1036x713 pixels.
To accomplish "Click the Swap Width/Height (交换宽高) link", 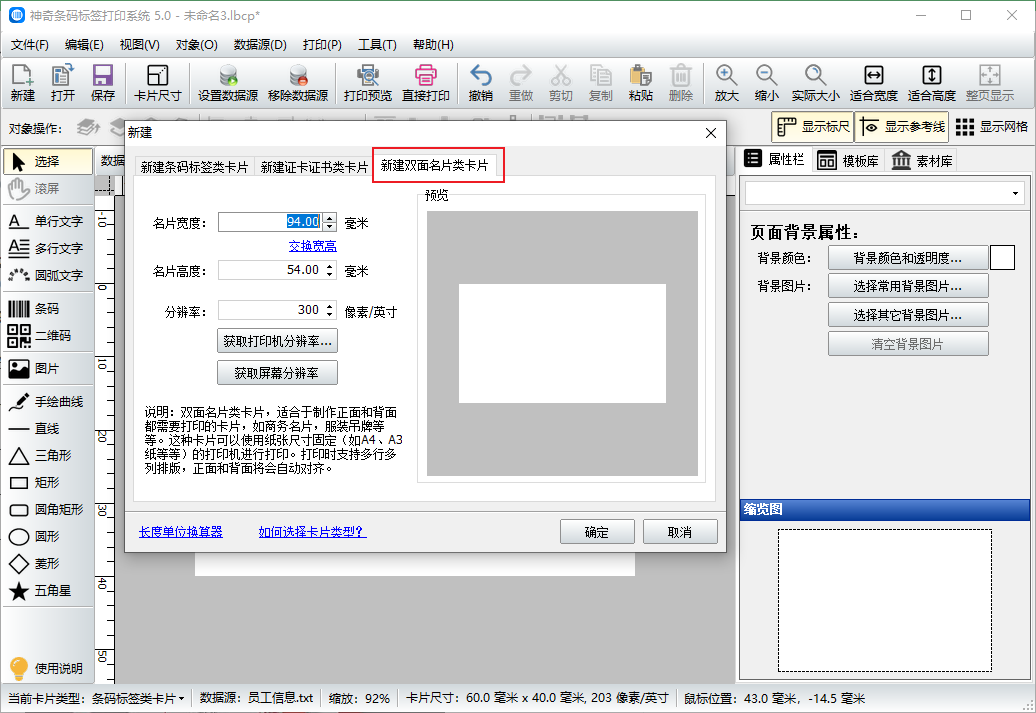I will pos(312,246).
